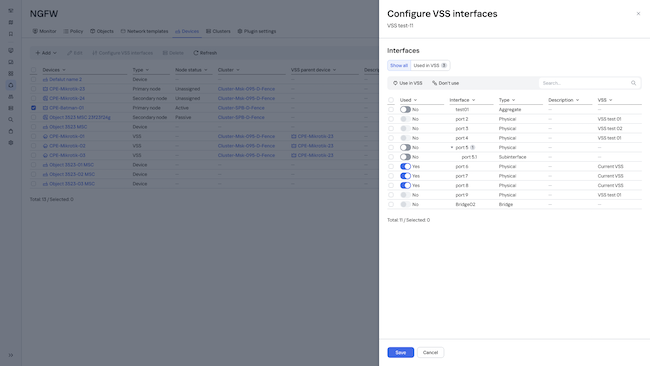Open the VSS column filter dropdown
The image size is (650, 366).
[x=610, y=100]
